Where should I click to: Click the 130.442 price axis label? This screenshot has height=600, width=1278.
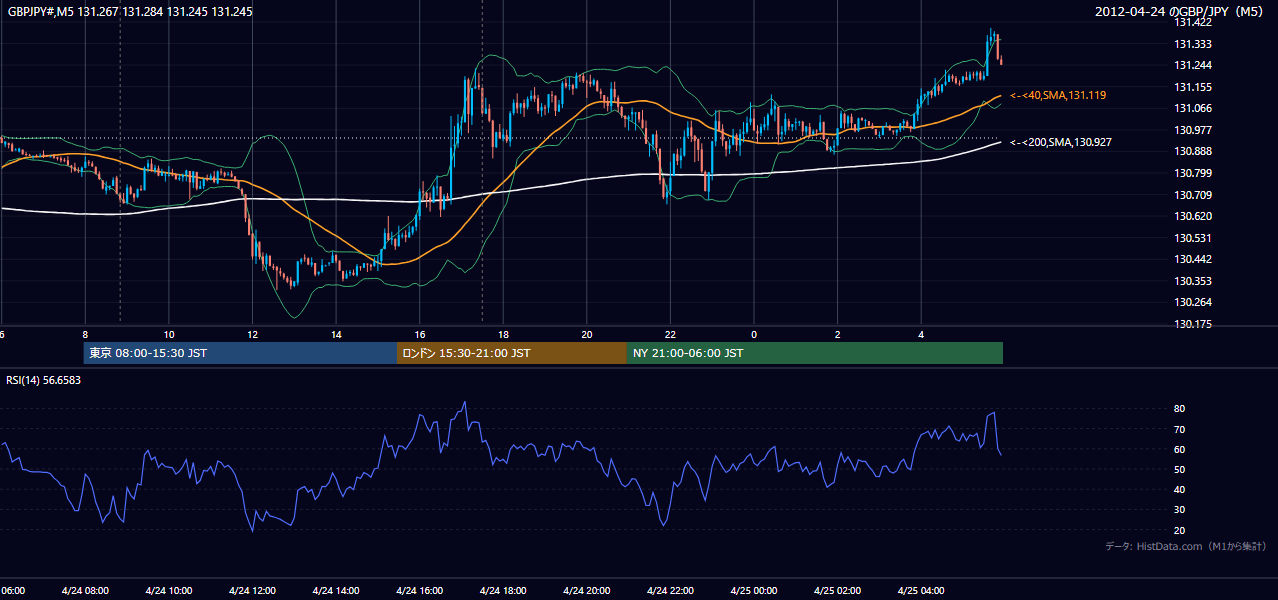coord(1193,259)
